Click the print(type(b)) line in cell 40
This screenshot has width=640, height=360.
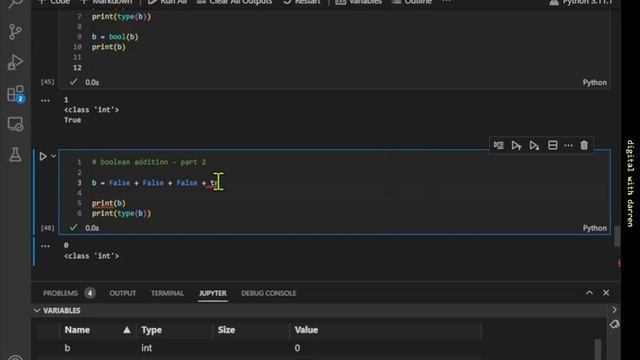coord(121,213)
